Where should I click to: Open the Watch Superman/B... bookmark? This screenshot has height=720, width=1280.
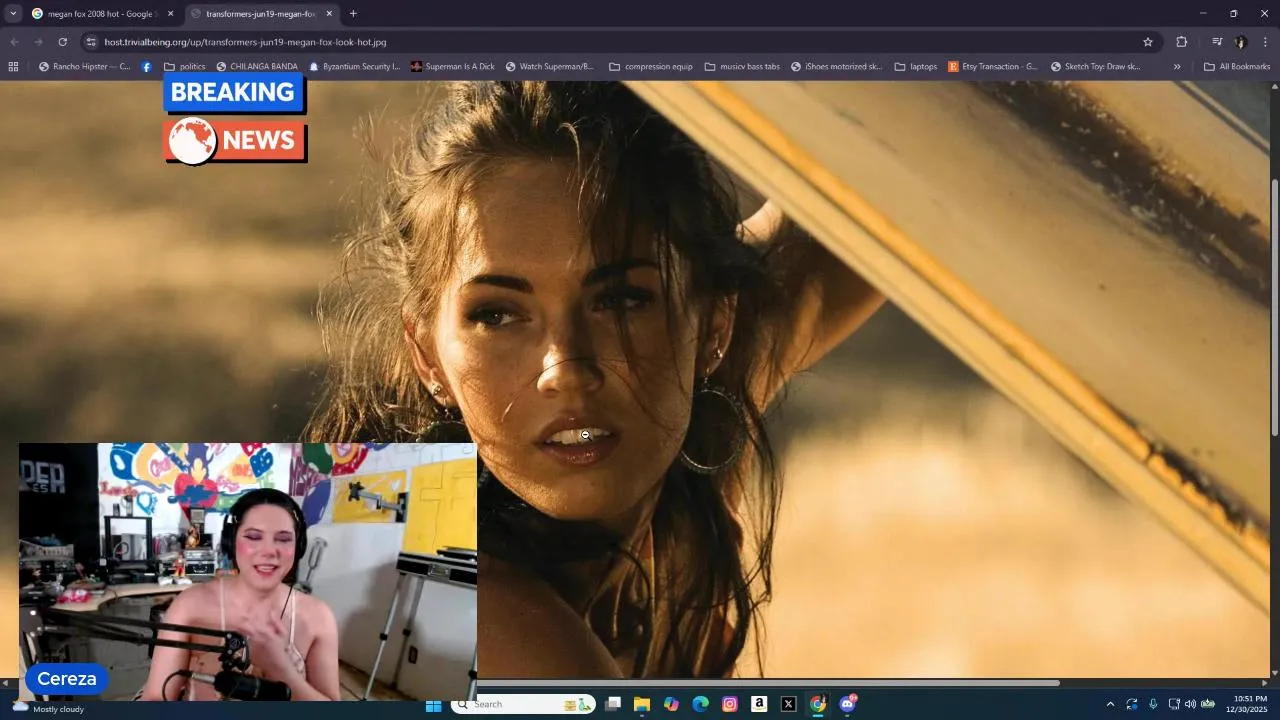coord(549,67)
